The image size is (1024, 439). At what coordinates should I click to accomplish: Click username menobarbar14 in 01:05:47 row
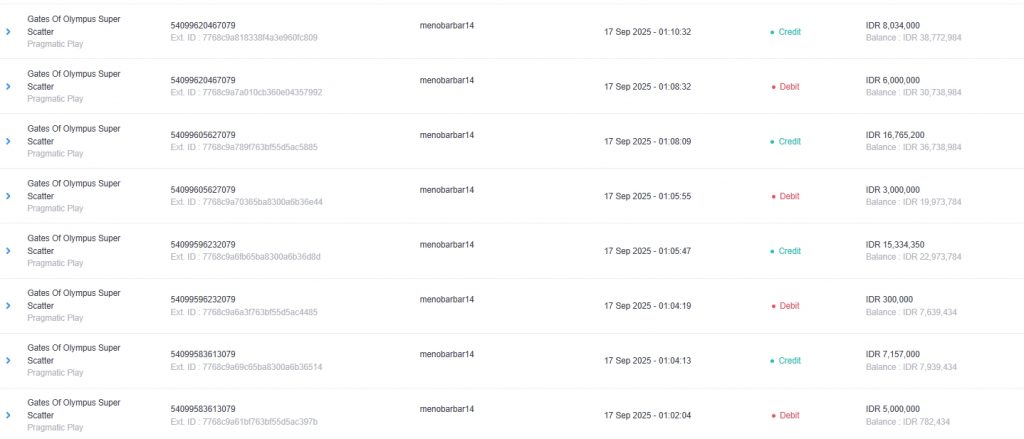coord(447,244)
